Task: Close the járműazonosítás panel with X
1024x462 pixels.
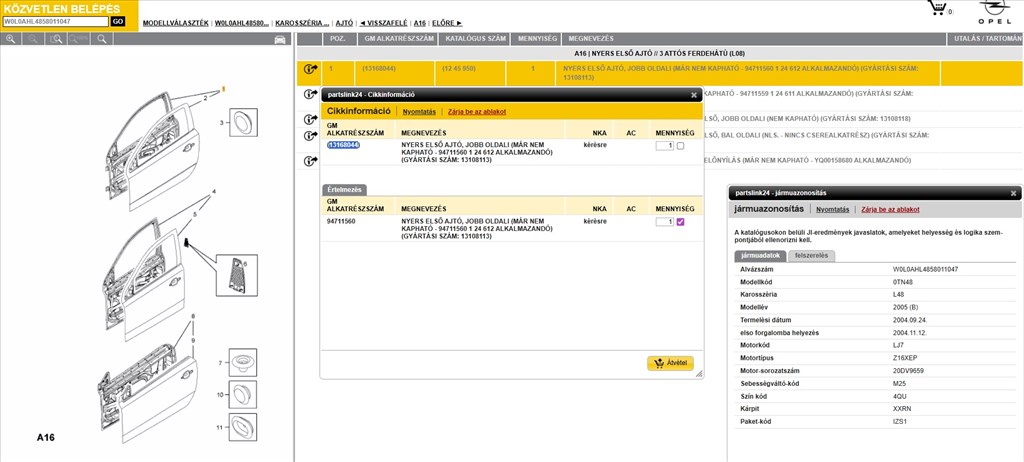Action: point(1014,193)
